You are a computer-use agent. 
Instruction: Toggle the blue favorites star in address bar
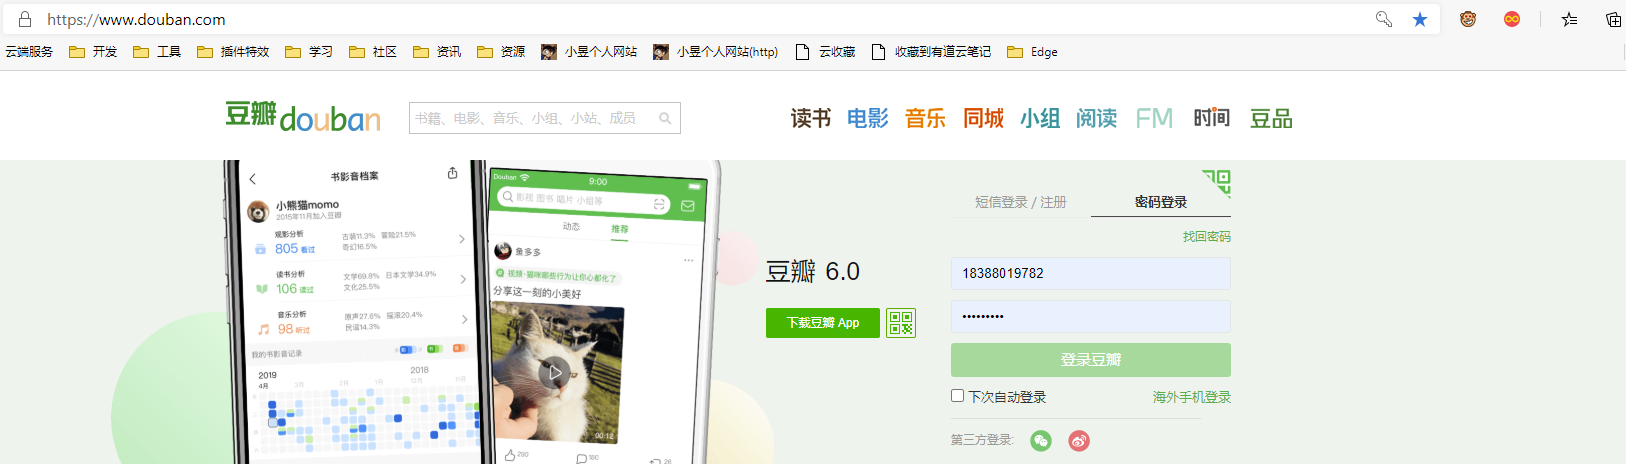[1420, 19]
